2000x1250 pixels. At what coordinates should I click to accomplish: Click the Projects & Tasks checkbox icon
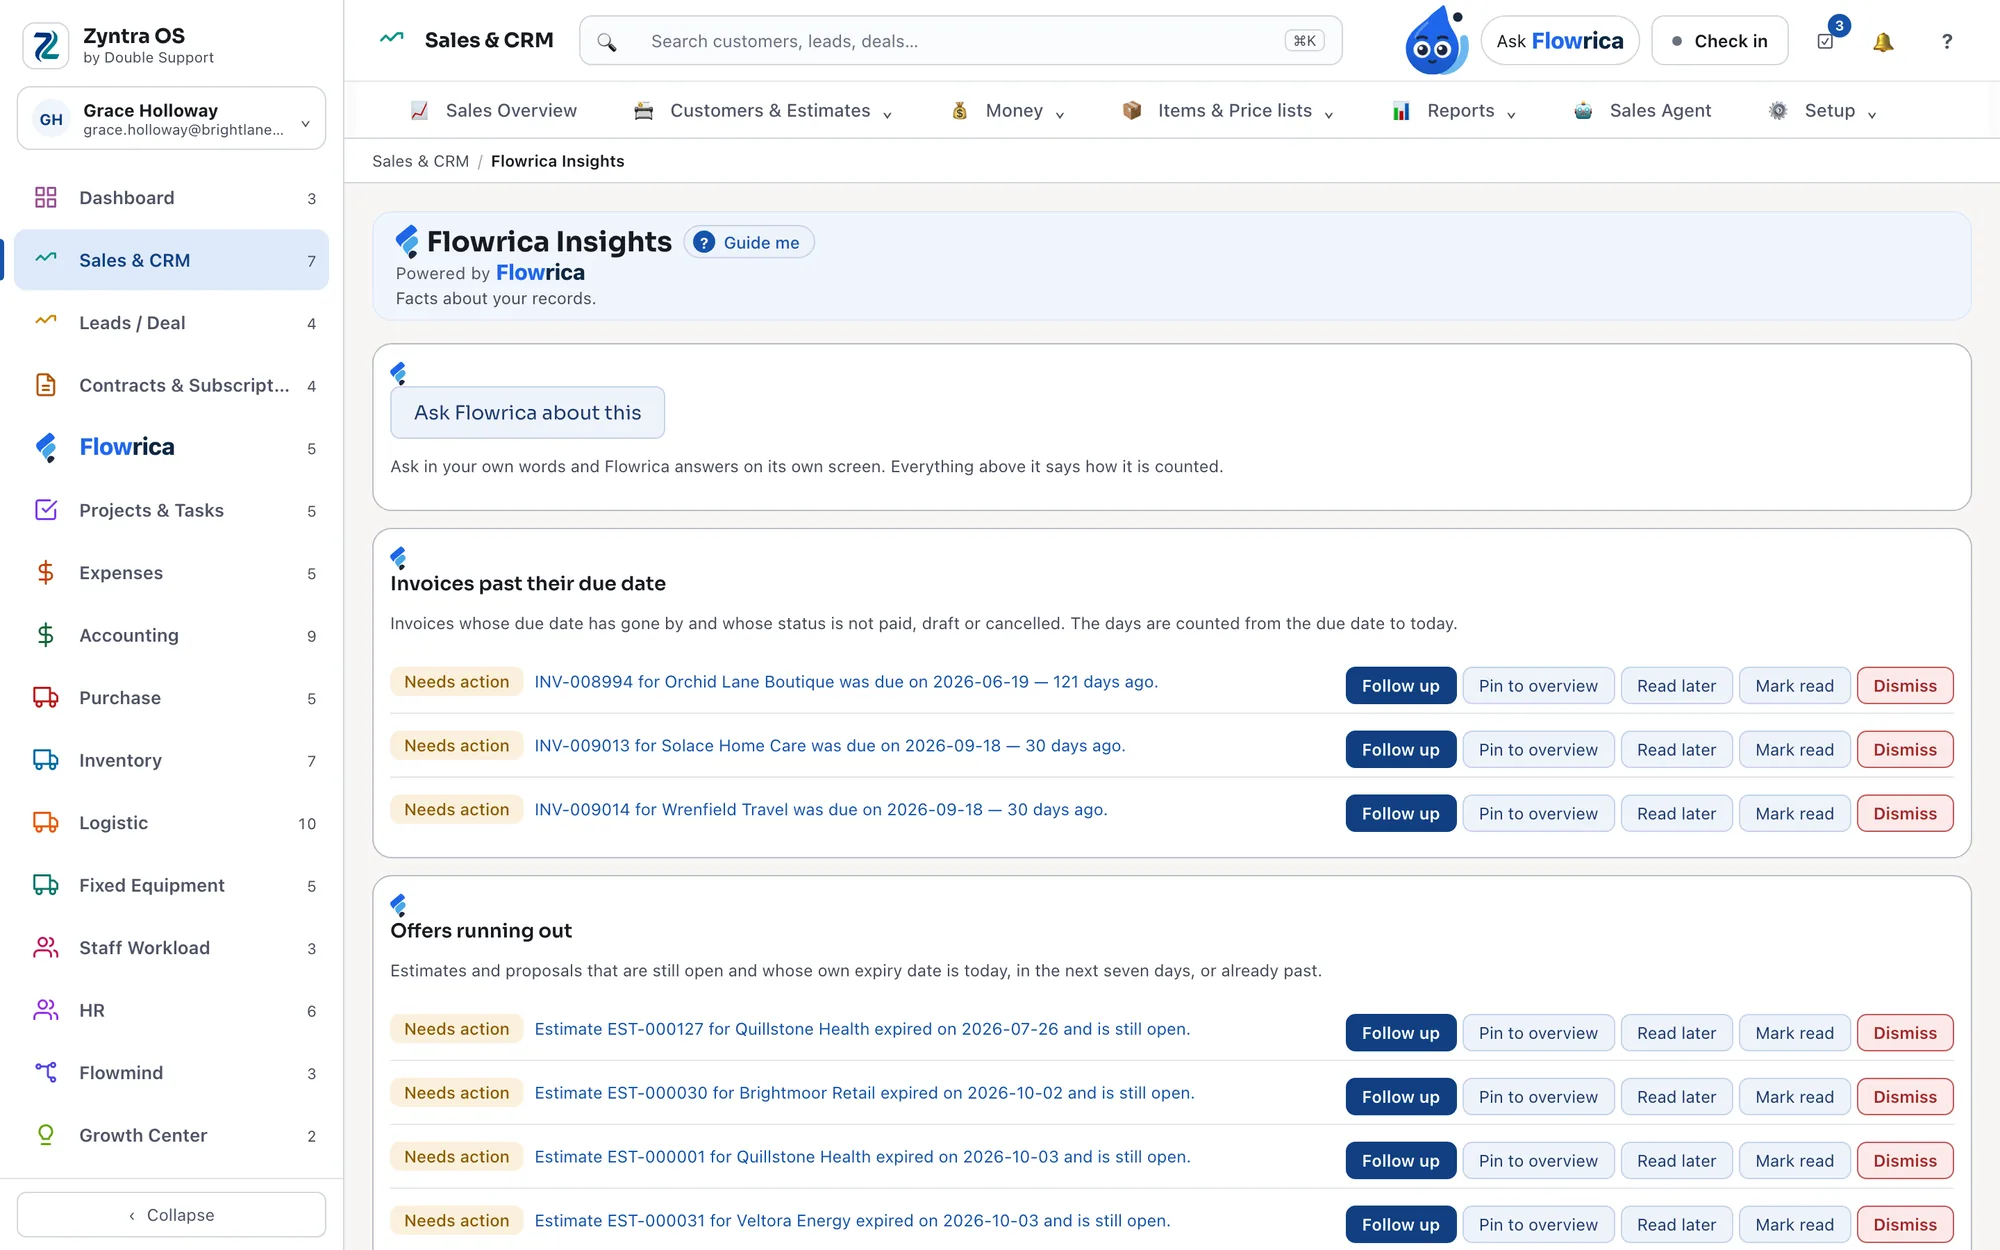coord(46,510)
